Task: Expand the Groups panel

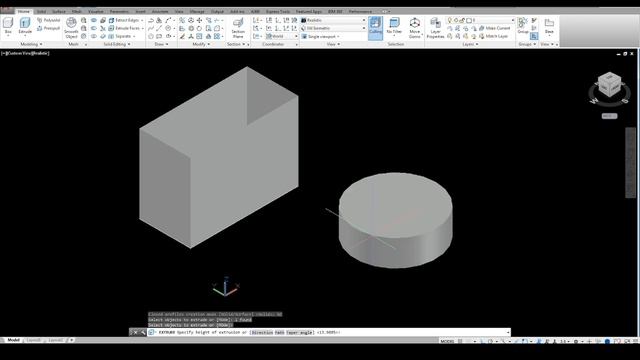Action: (527, 44)
